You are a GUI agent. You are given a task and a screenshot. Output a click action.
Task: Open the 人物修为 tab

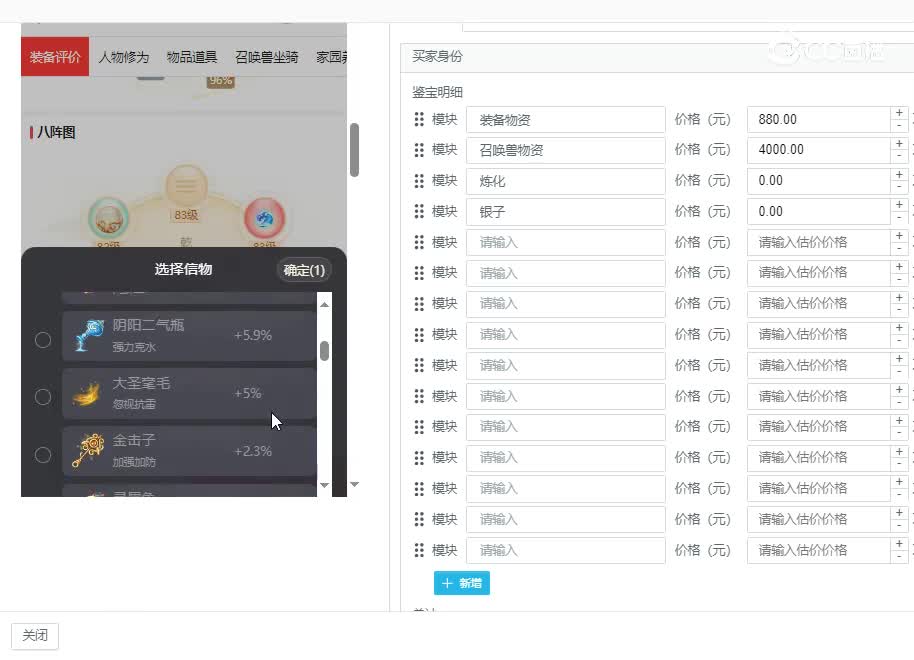[x=124, y=57]
